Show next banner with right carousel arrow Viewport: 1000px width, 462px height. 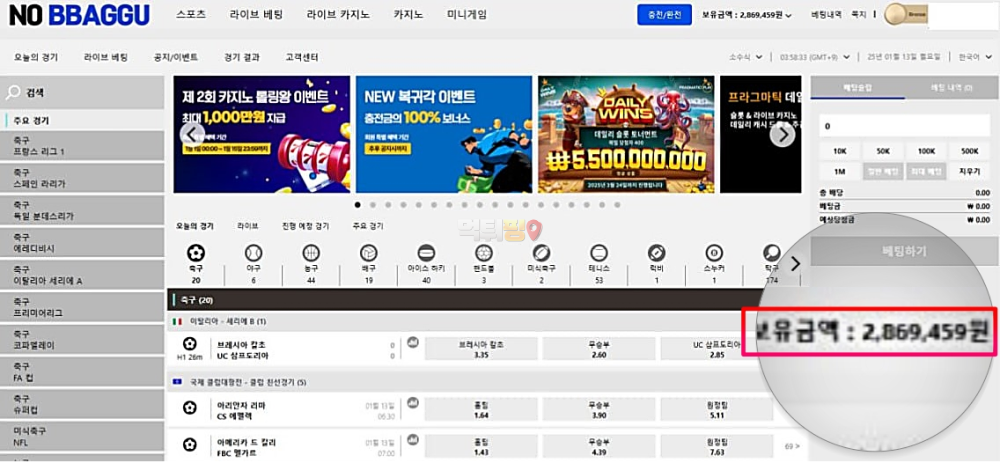pyautogui.click(x=783, y=135)
